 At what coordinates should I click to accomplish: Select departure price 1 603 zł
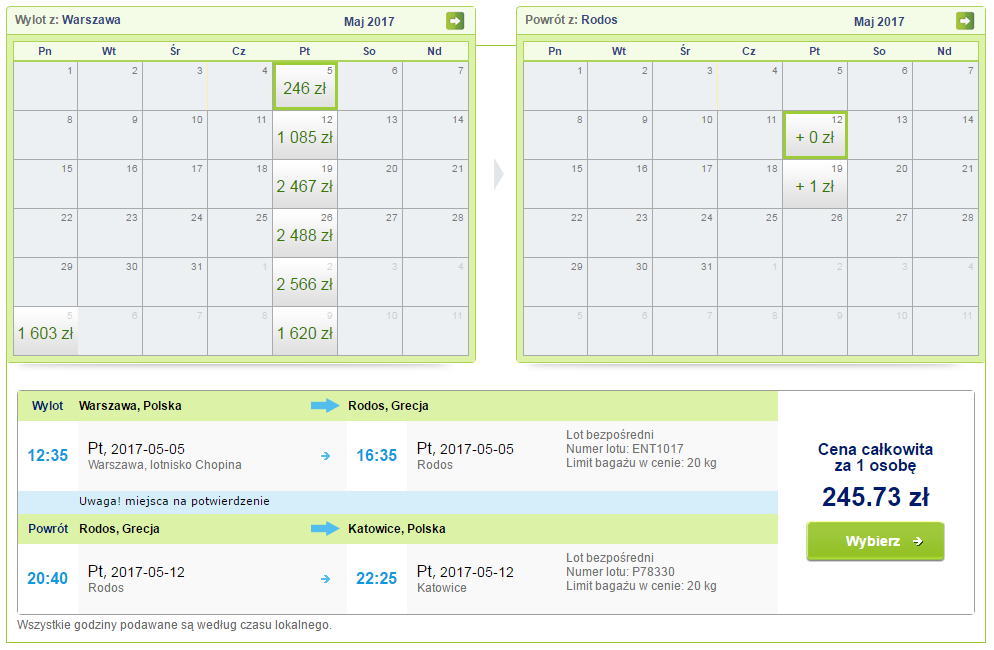[46, 331]
